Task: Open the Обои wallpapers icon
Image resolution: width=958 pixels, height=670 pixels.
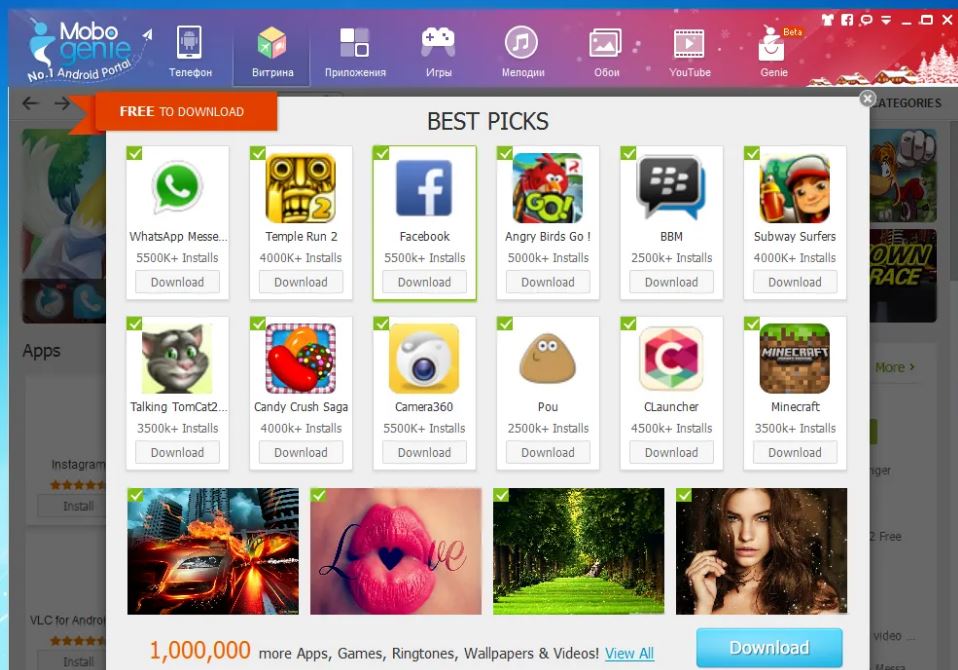Action: tap(606, 52)
